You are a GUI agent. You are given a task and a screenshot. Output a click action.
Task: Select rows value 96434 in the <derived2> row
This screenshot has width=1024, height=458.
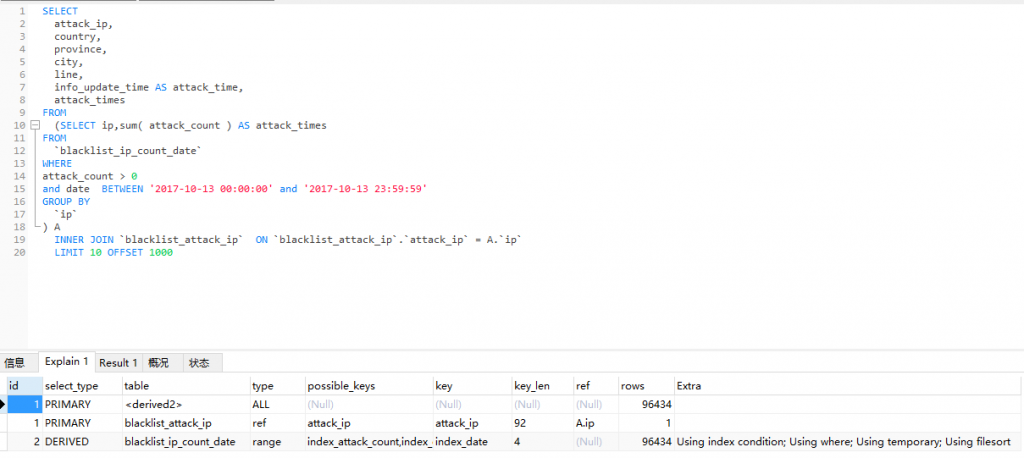coord(646,404)
